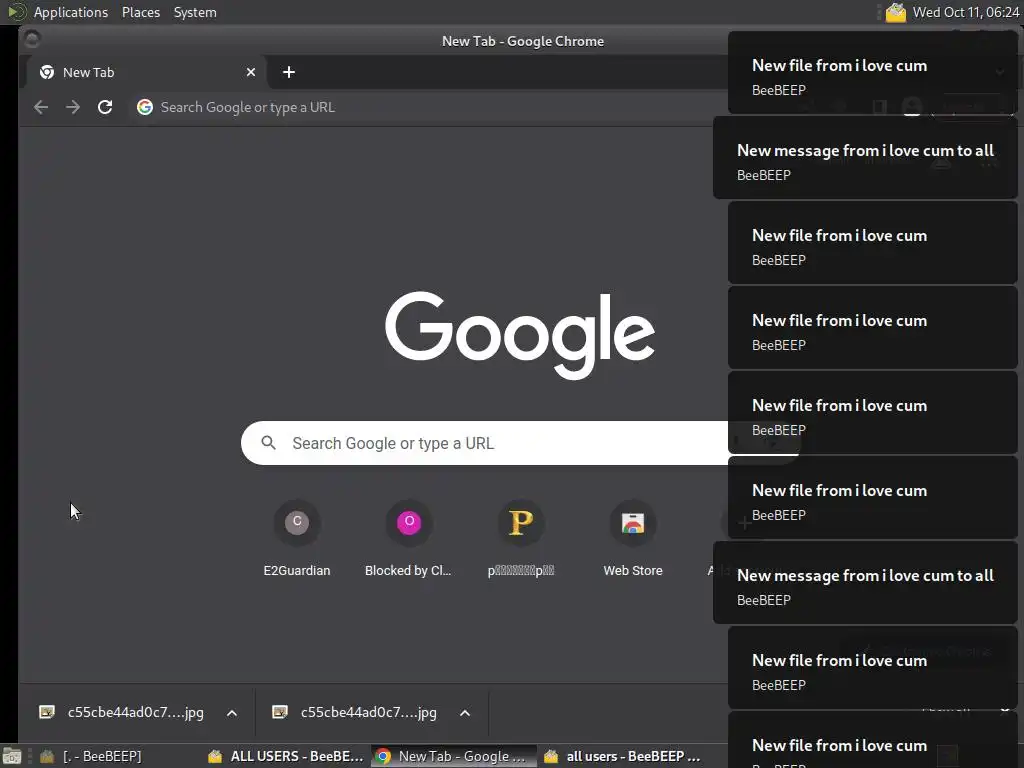Click the first New message to all notification
The height and width of the screenshot is (768, 1024).
tap(865, 157)
